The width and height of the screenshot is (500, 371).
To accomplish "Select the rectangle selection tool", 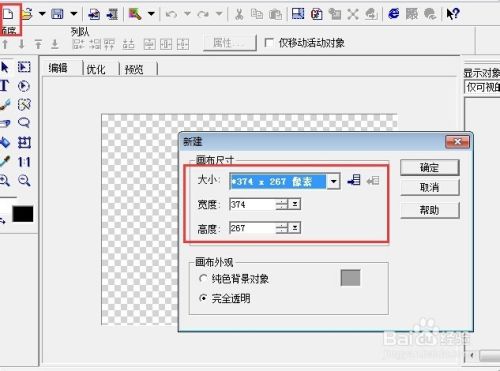I will (24, 67).
